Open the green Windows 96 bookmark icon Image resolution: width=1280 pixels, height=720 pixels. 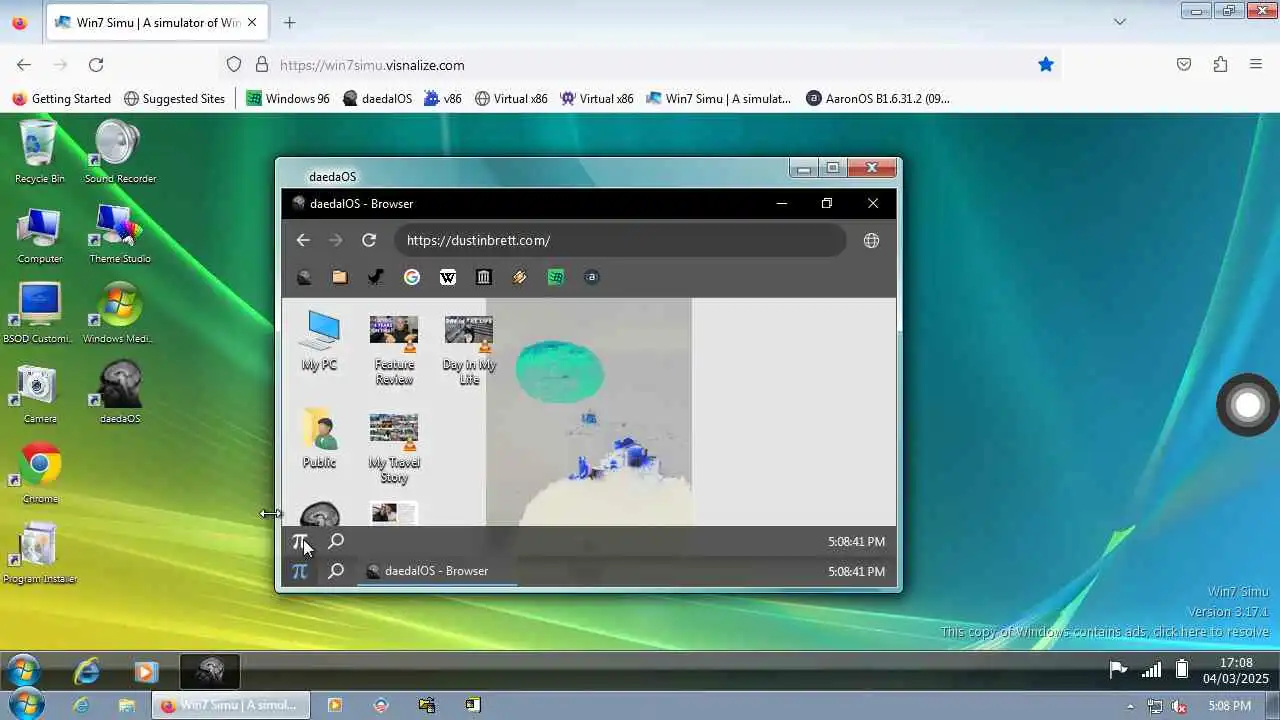pos(556,277)
